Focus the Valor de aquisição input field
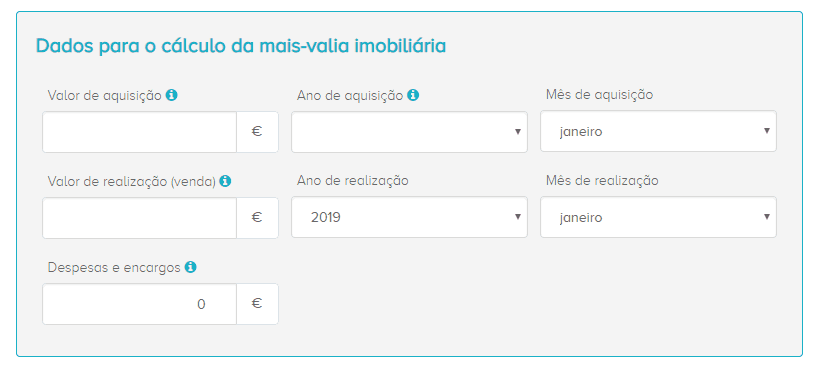 [139, 132]
